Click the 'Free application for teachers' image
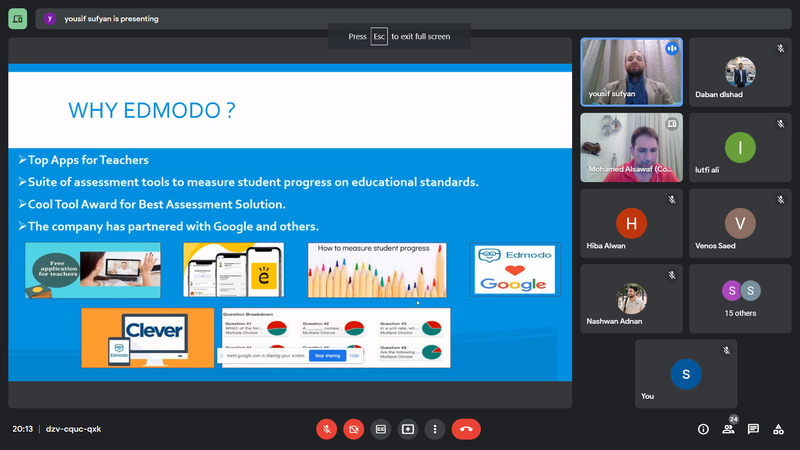The width and height of the screenshot is (800, 450). (93, 270)
